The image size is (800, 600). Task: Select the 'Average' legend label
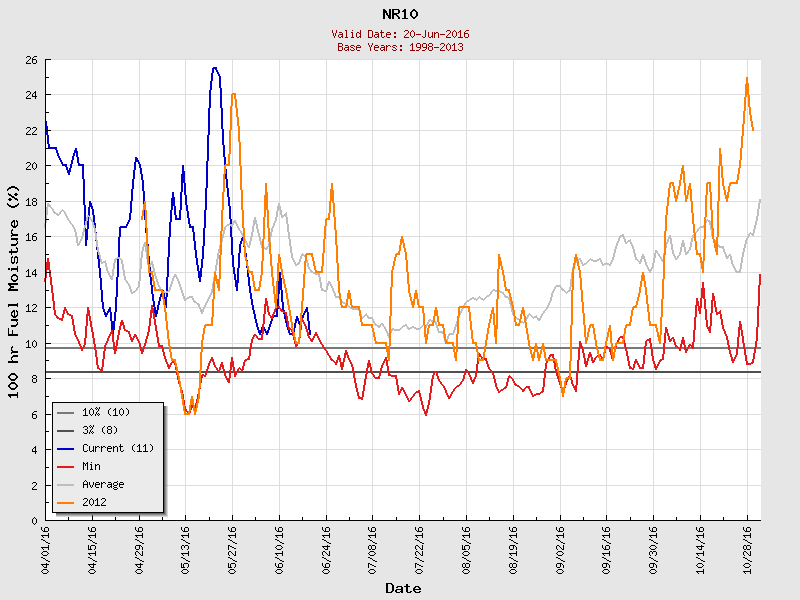pos(103,484)
